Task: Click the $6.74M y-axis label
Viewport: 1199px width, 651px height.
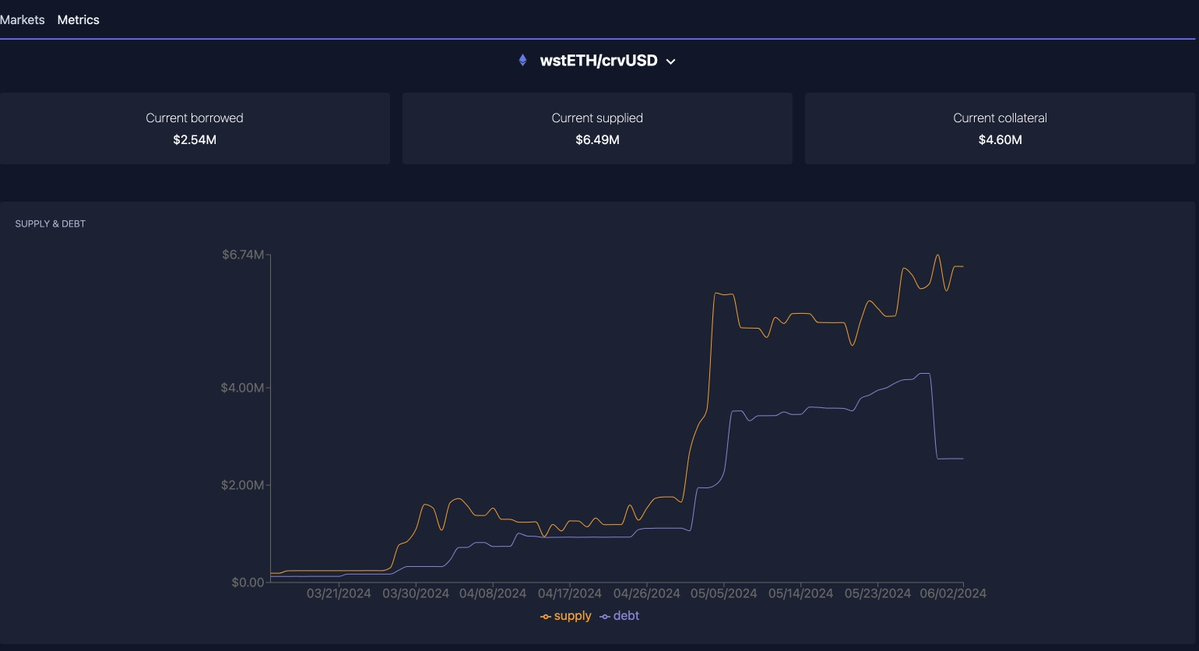Action: [243, 255]
